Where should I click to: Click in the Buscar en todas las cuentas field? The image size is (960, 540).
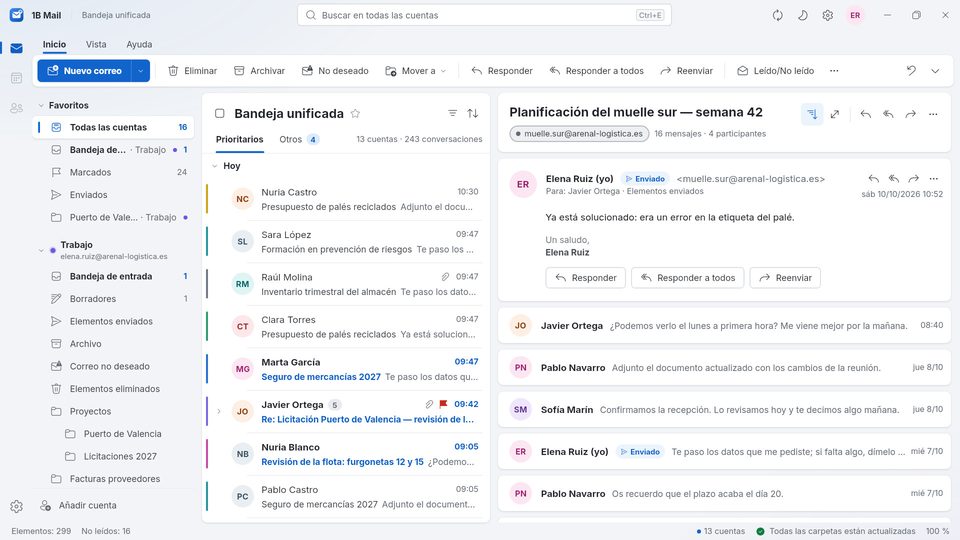pos(484,15)
